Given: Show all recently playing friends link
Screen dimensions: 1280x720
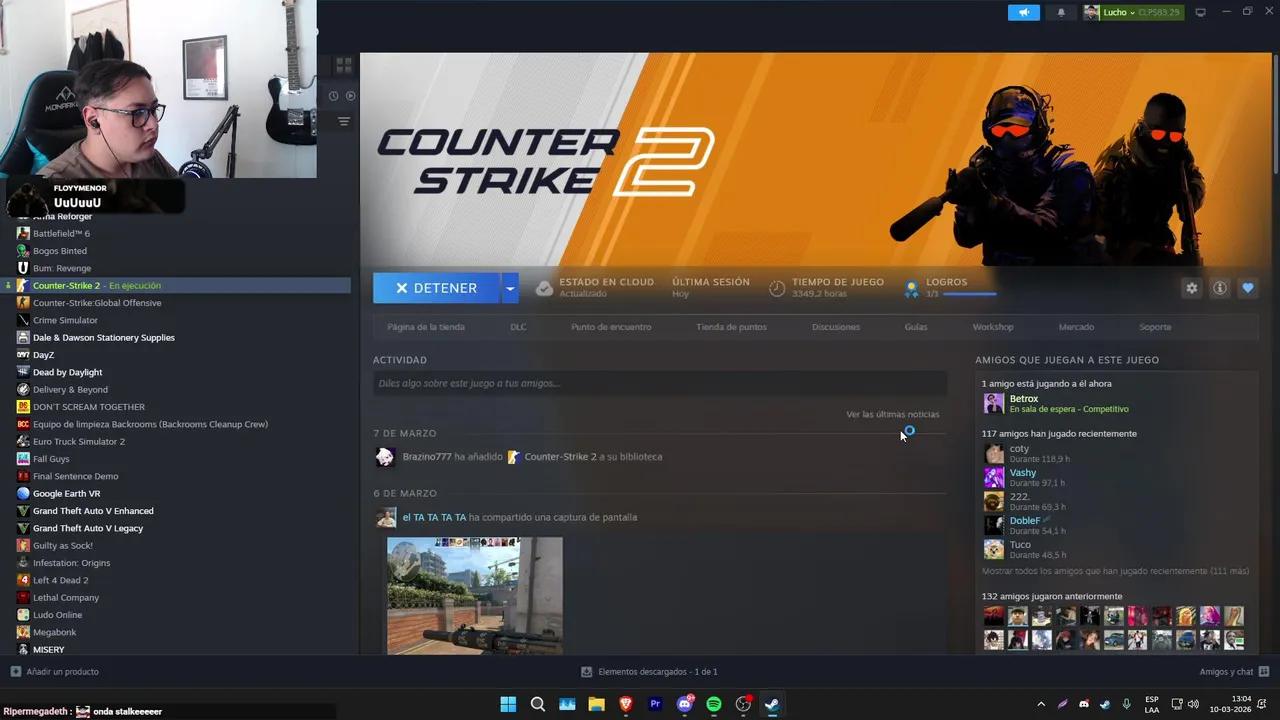Looking at the screenshot, I should pyautogui.click(x=1115, y=571).
